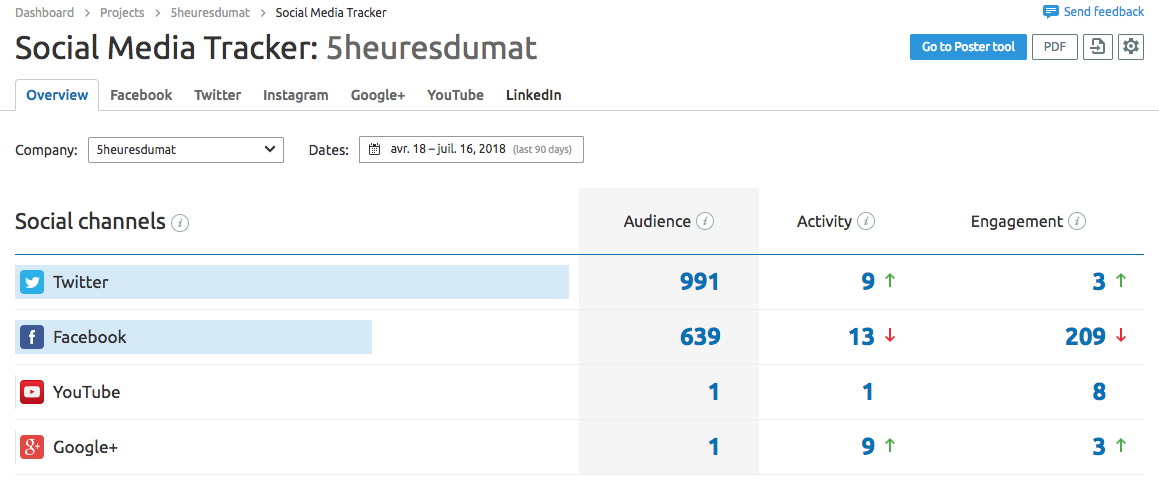Viewport: 1159px width, 501px height.
Task: Open the Dates range picker
Action: (471, 150)
